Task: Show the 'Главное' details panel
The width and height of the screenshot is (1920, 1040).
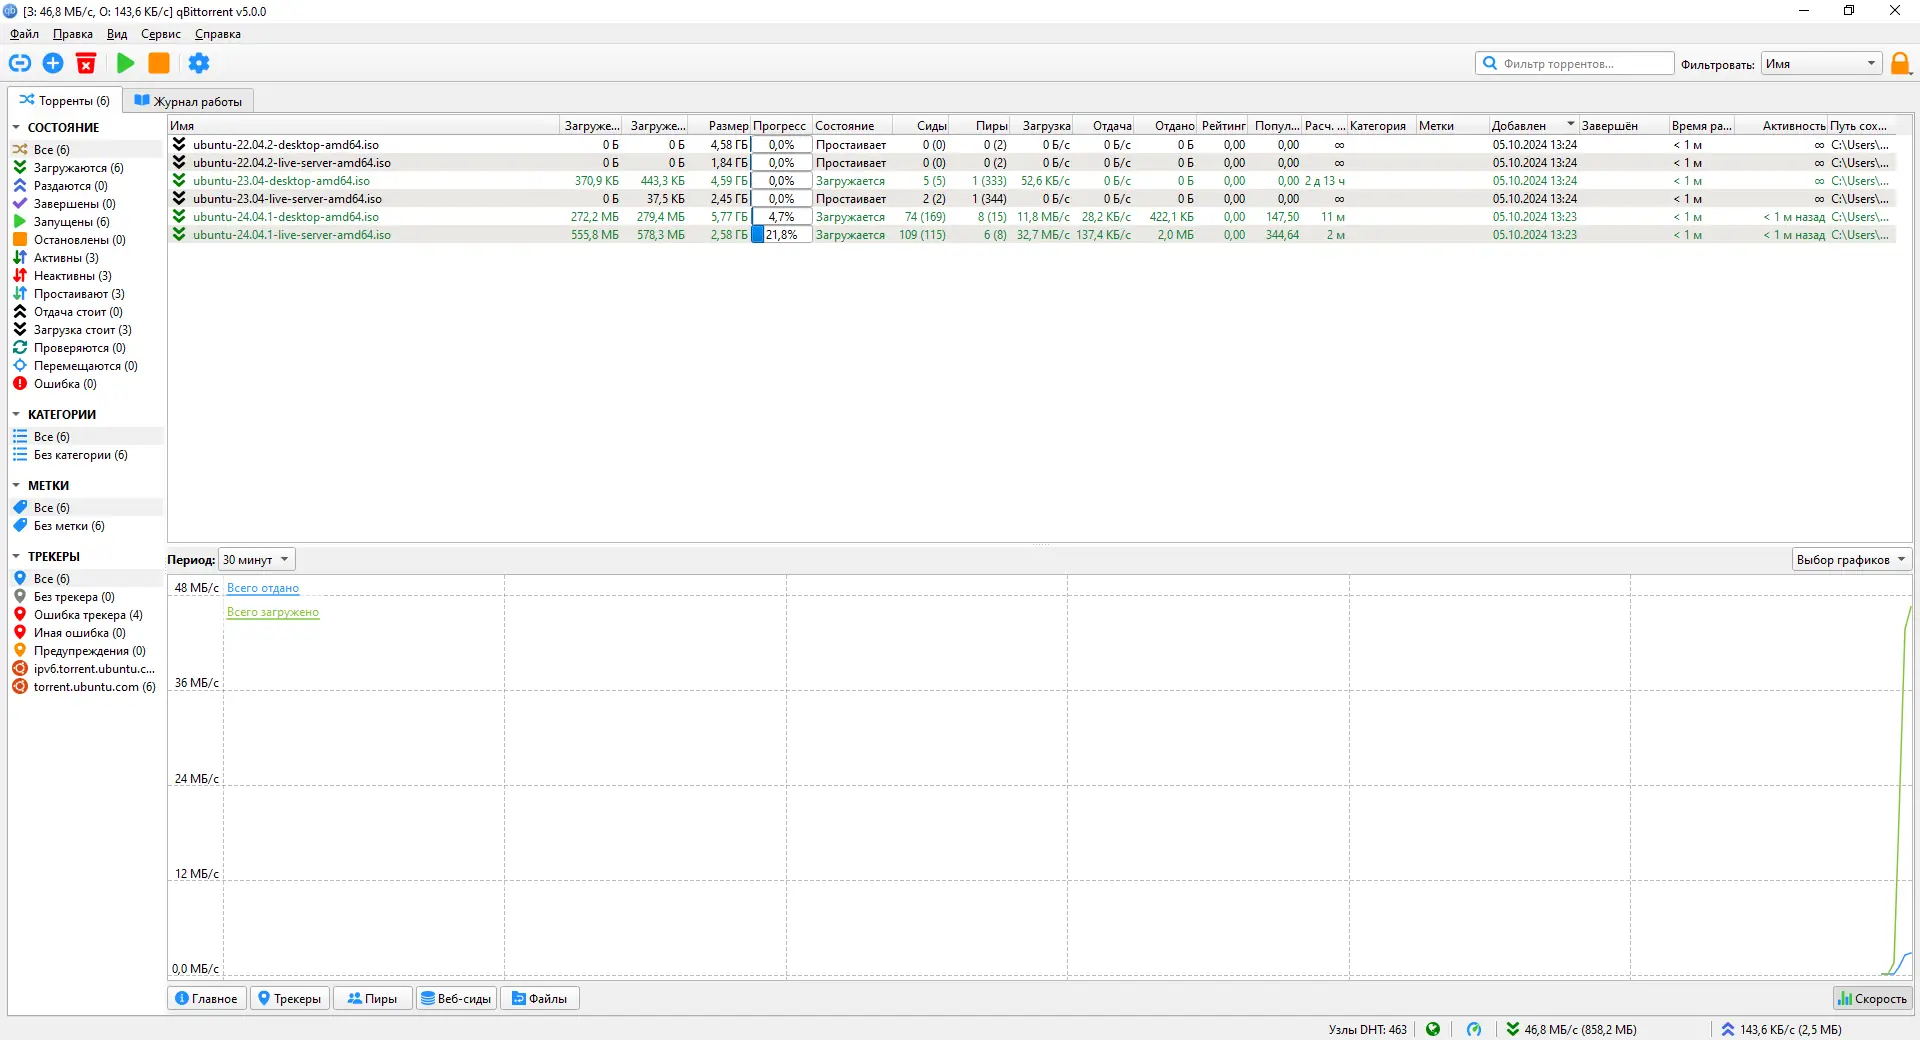Action: coord(206,999)
